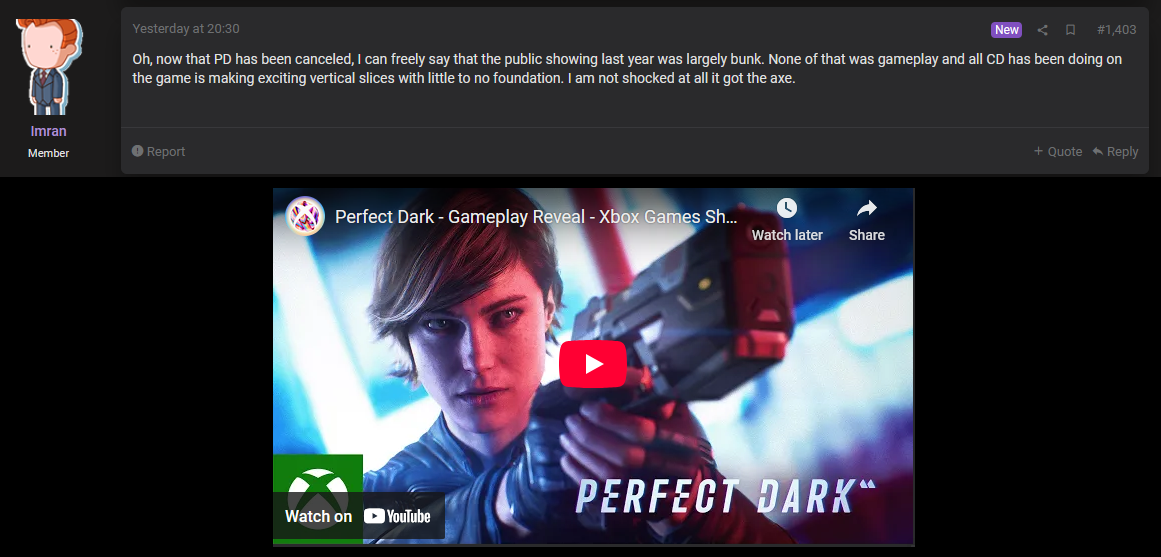Image resolution: width=1161 pixels, height=557 pixels.
Task: Bookmark the post with the bookmark icon
Action: tap(1070, 30)
